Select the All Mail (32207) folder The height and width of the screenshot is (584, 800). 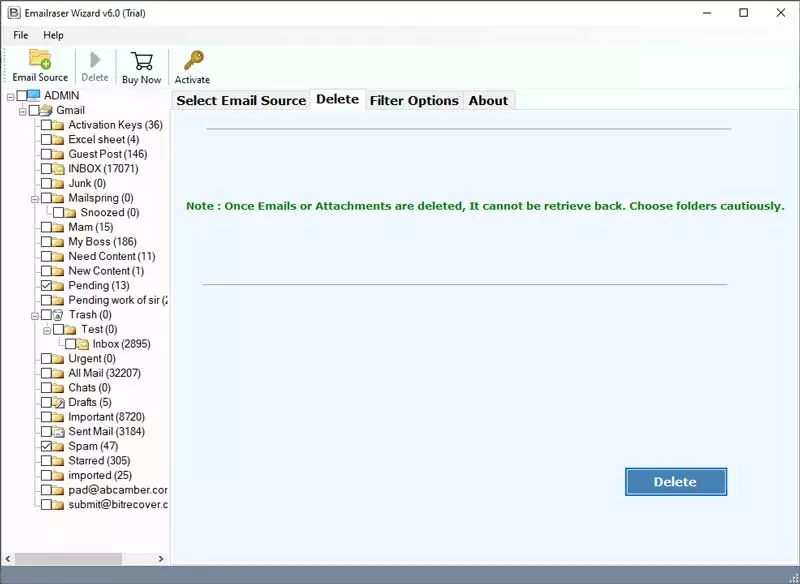coord(104,373)
